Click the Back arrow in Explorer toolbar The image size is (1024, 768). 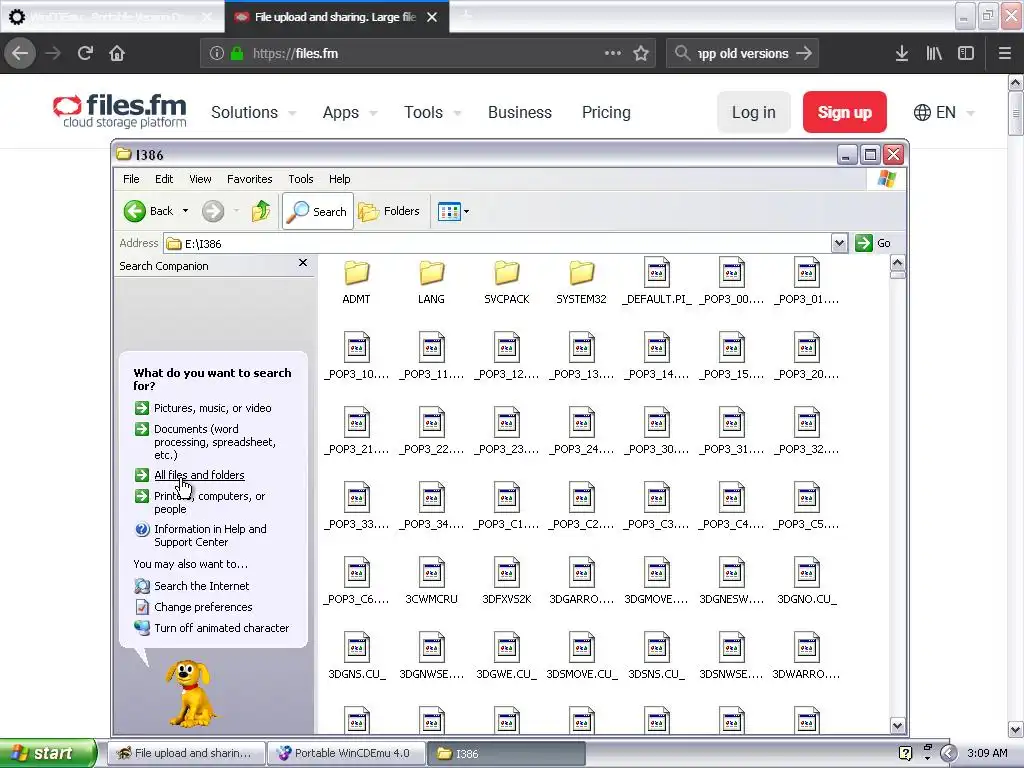click(135, 211)
